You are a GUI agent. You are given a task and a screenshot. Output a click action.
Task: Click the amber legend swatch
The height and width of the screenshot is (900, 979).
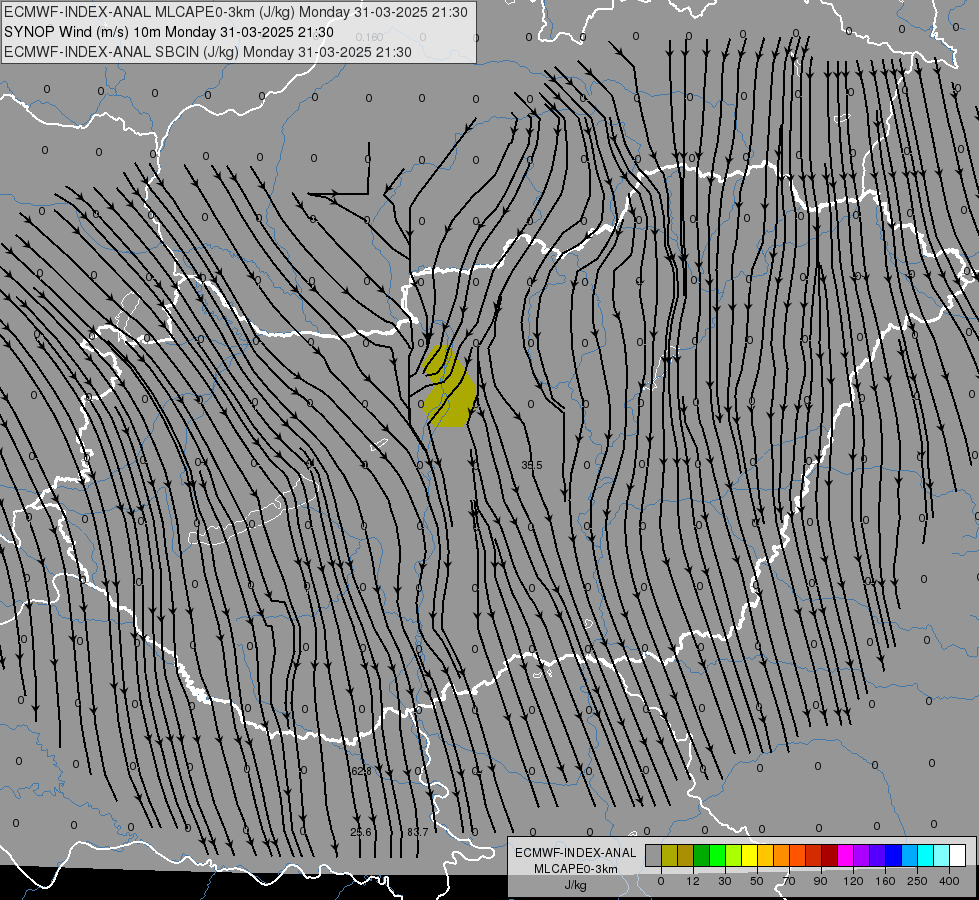click(765, 855)
